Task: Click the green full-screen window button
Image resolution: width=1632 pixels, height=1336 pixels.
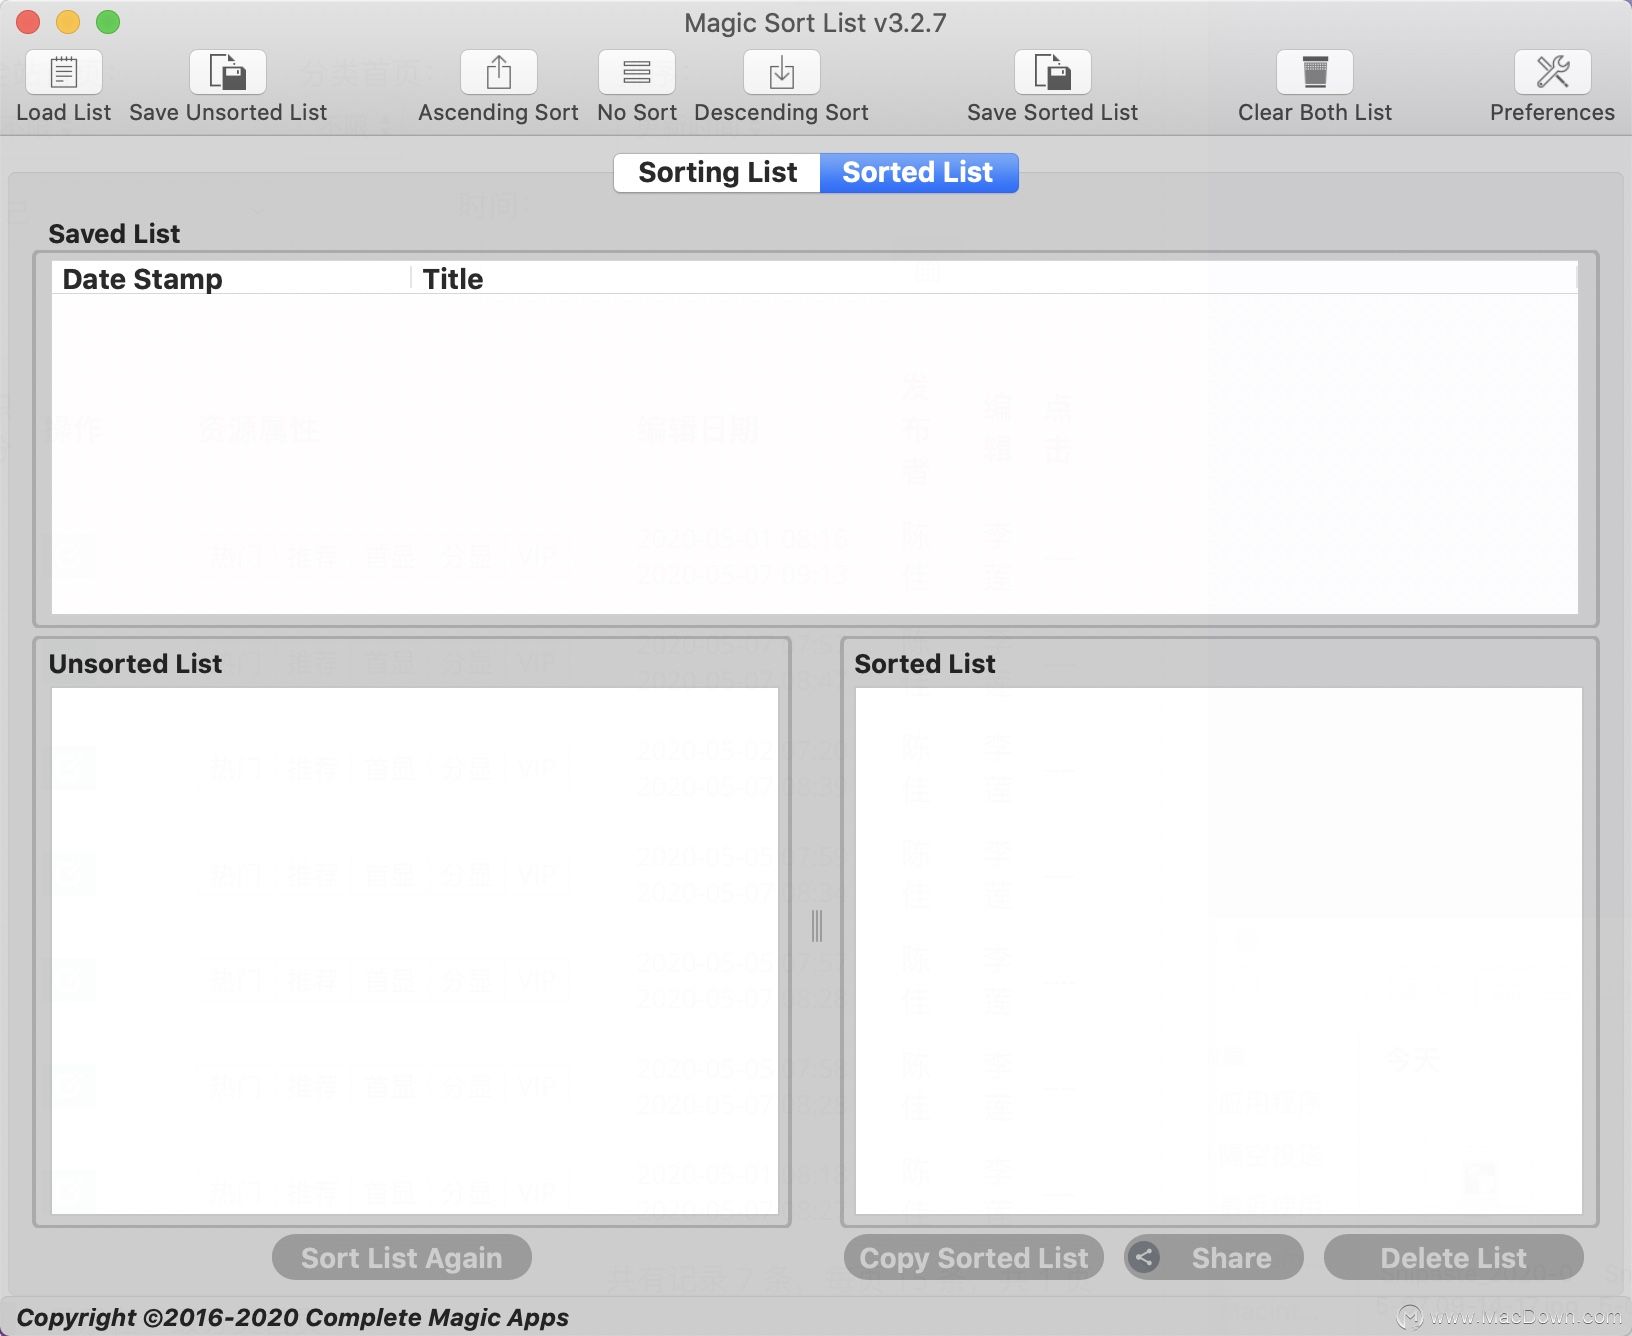Action: pos(108,22)
